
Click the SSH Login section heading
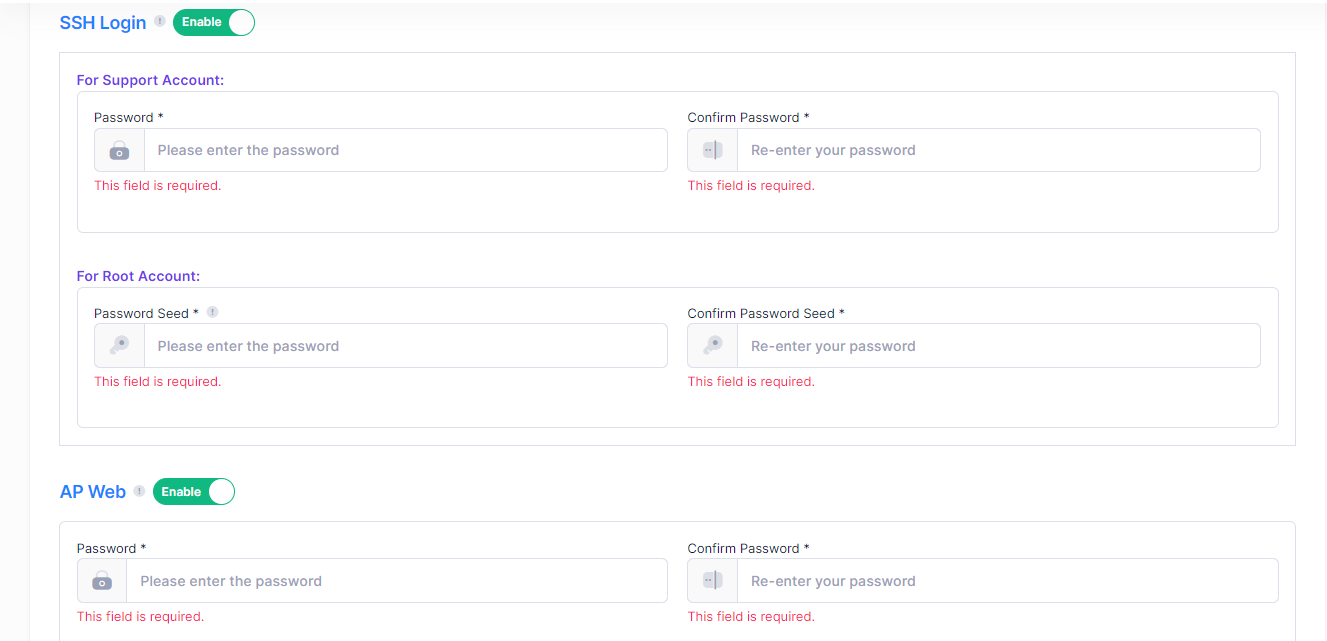pyautogui.click(x=103, y=22)
